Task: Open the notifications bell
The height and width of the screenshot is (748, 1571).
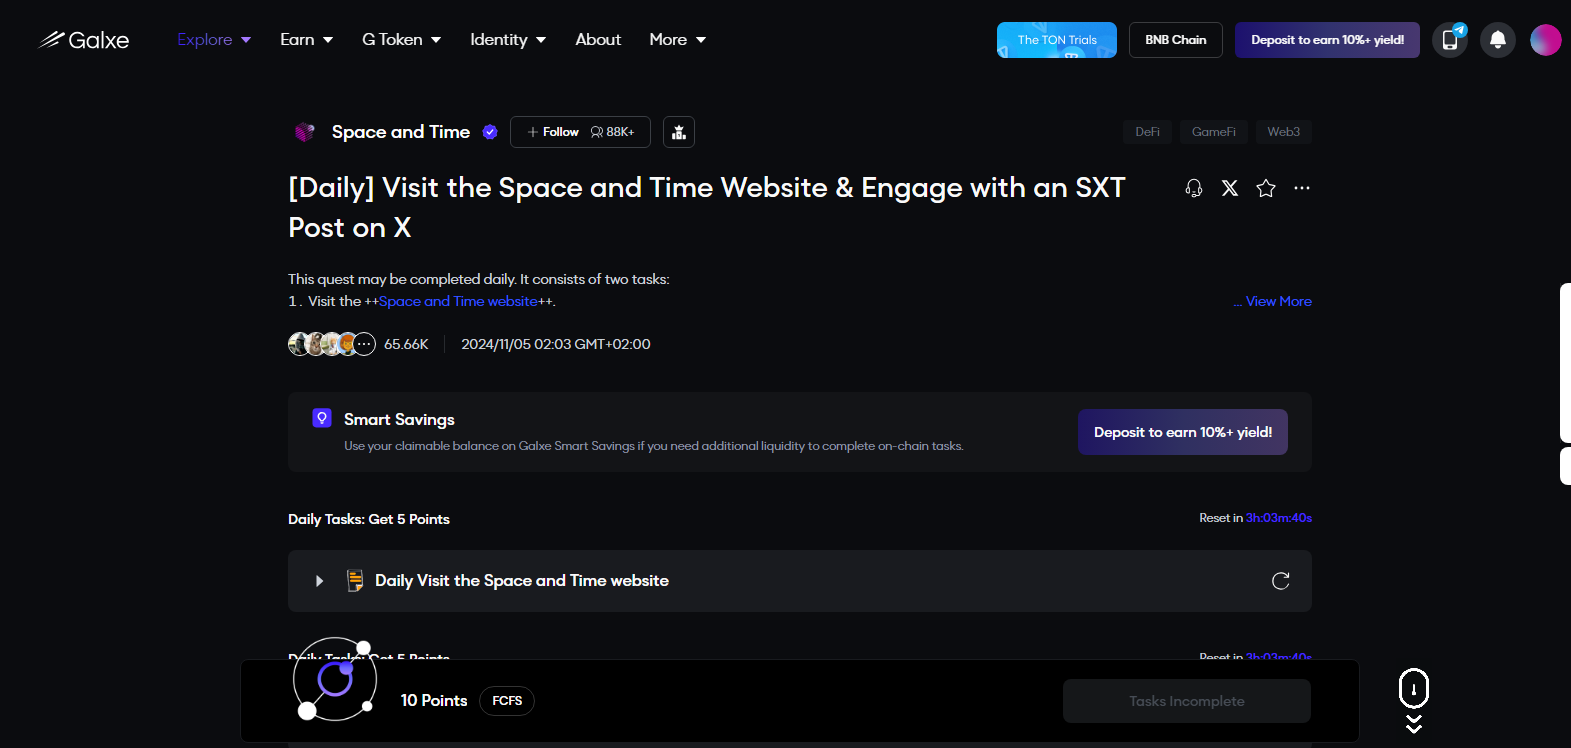Action: tap(1498, 40)
